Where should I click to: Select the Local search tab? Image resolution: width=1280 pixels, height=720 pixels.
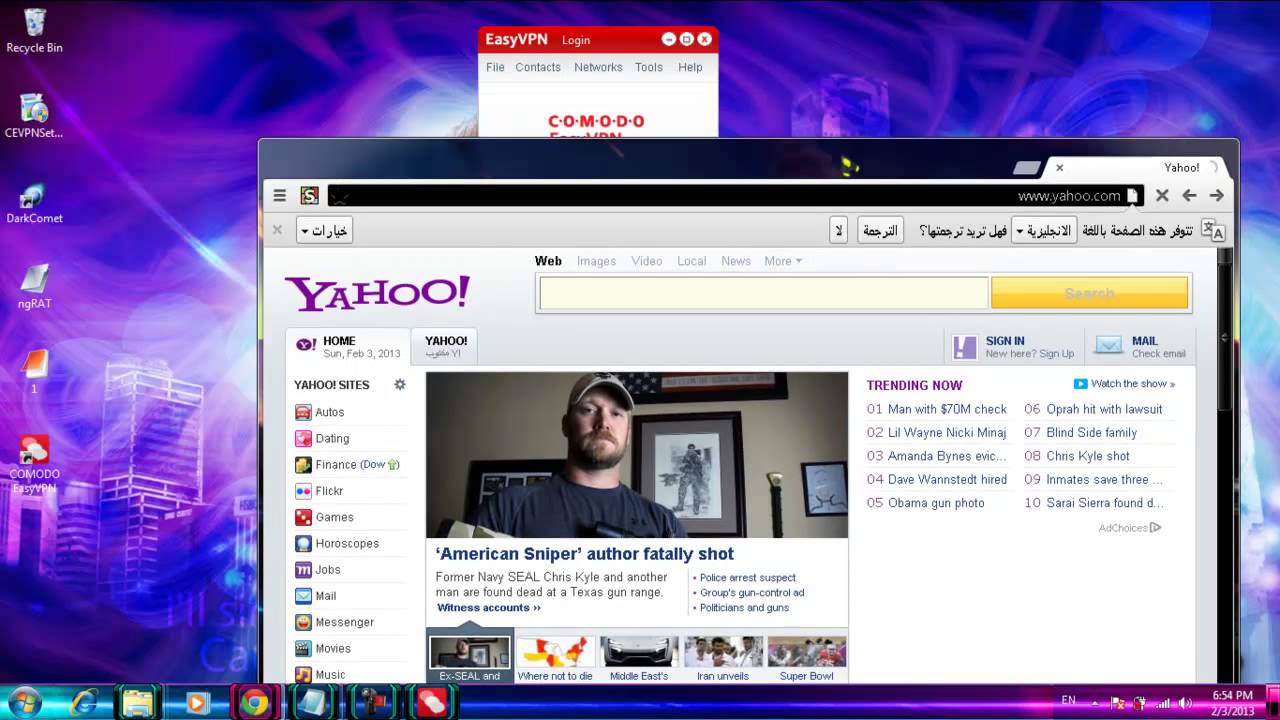pyautogui.click(x=692, y=261)
